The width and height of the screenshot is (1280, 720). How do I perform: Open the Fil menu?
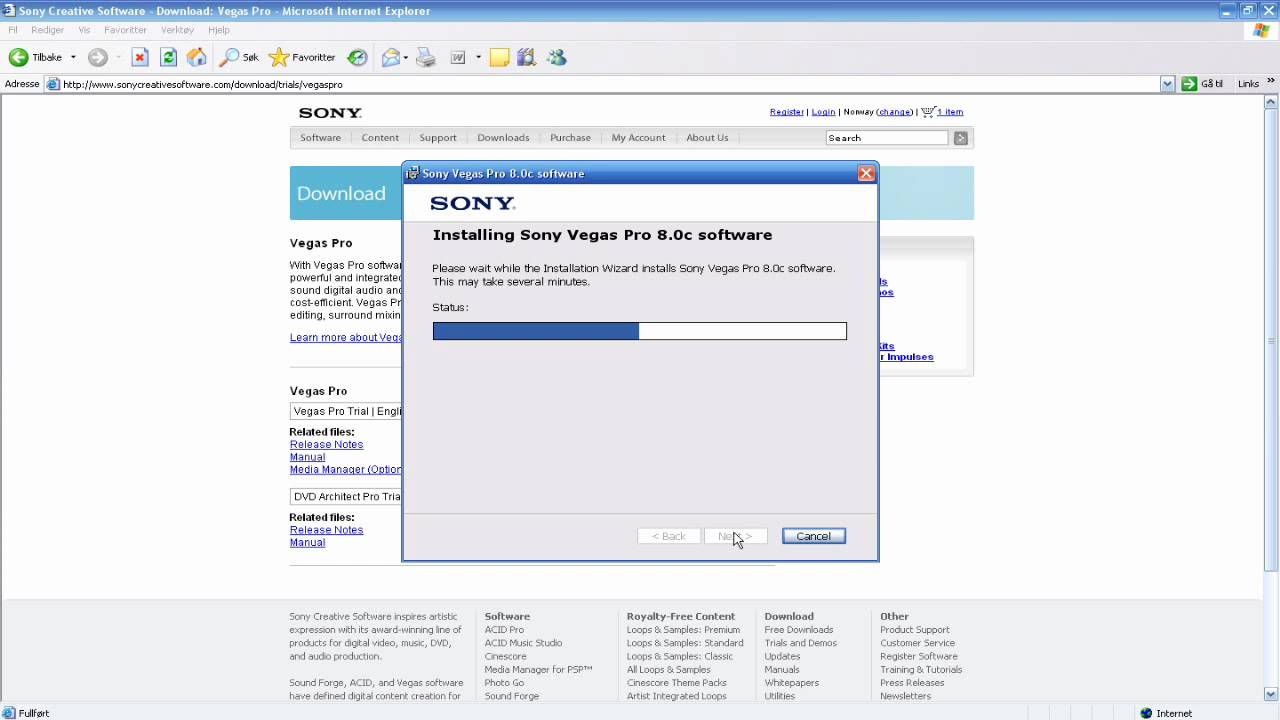coord(13,30)
